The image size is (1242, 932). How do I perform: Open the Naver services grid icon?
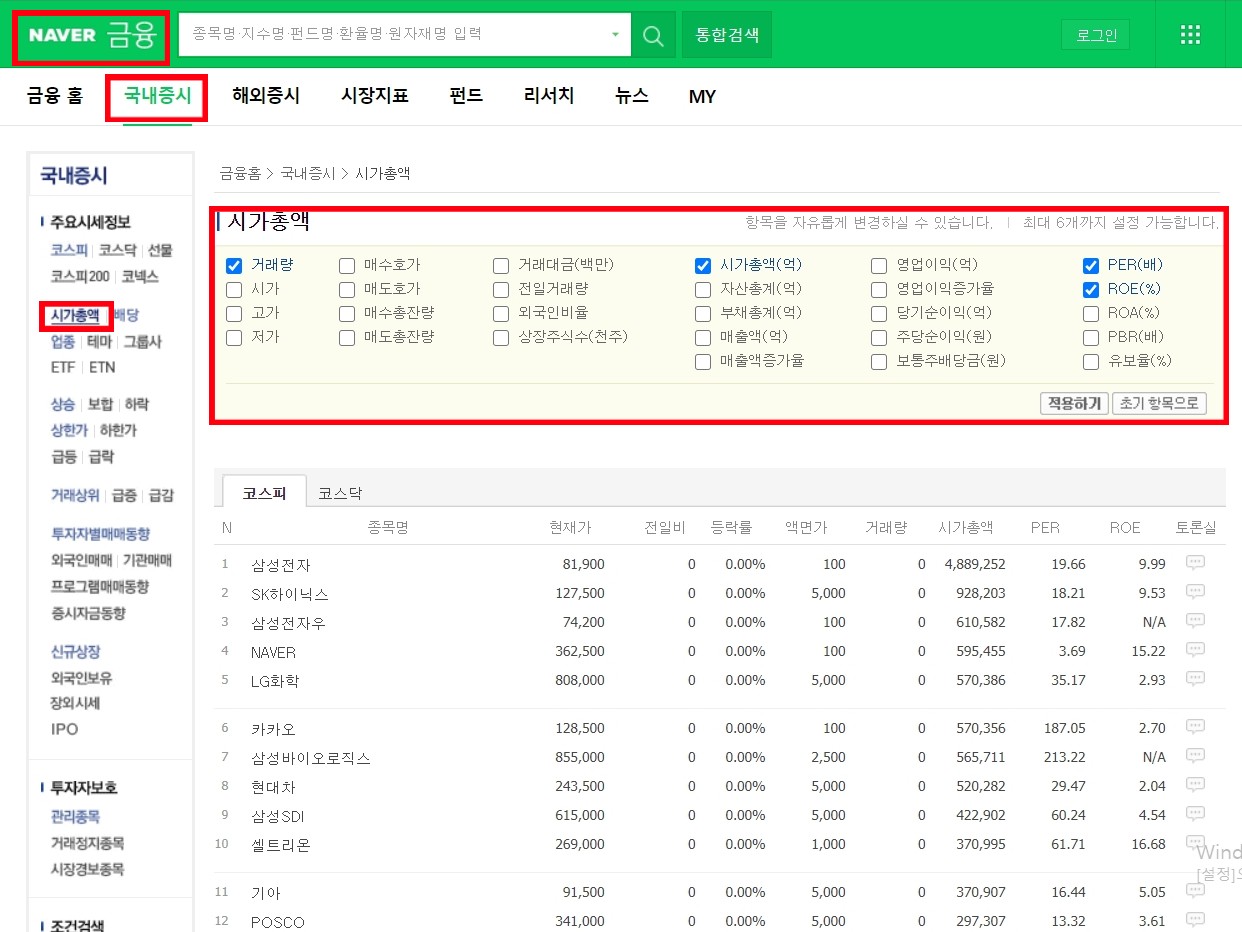coord(1190,33)
